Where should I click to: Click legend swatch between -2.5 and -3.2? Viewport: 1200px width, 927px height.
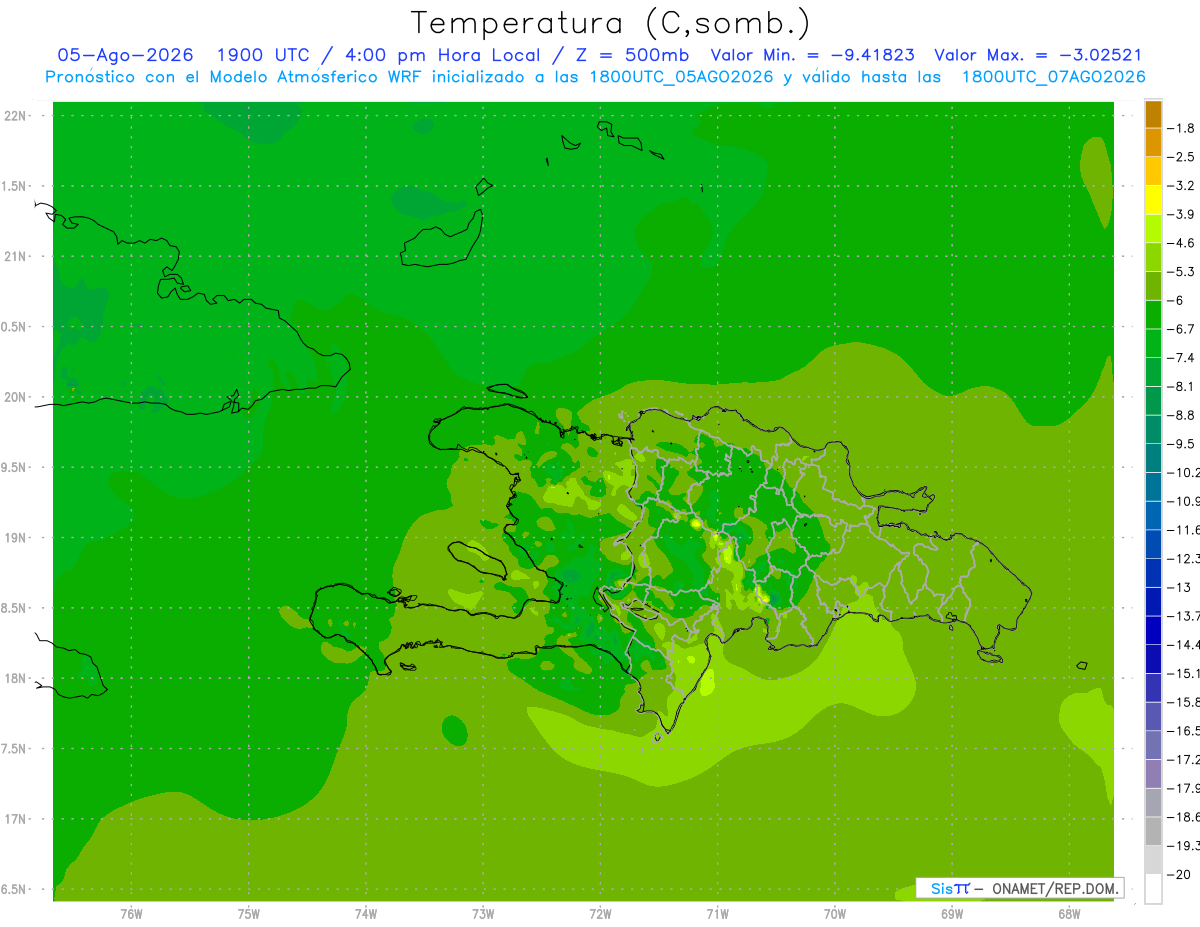pos(1153,171)
